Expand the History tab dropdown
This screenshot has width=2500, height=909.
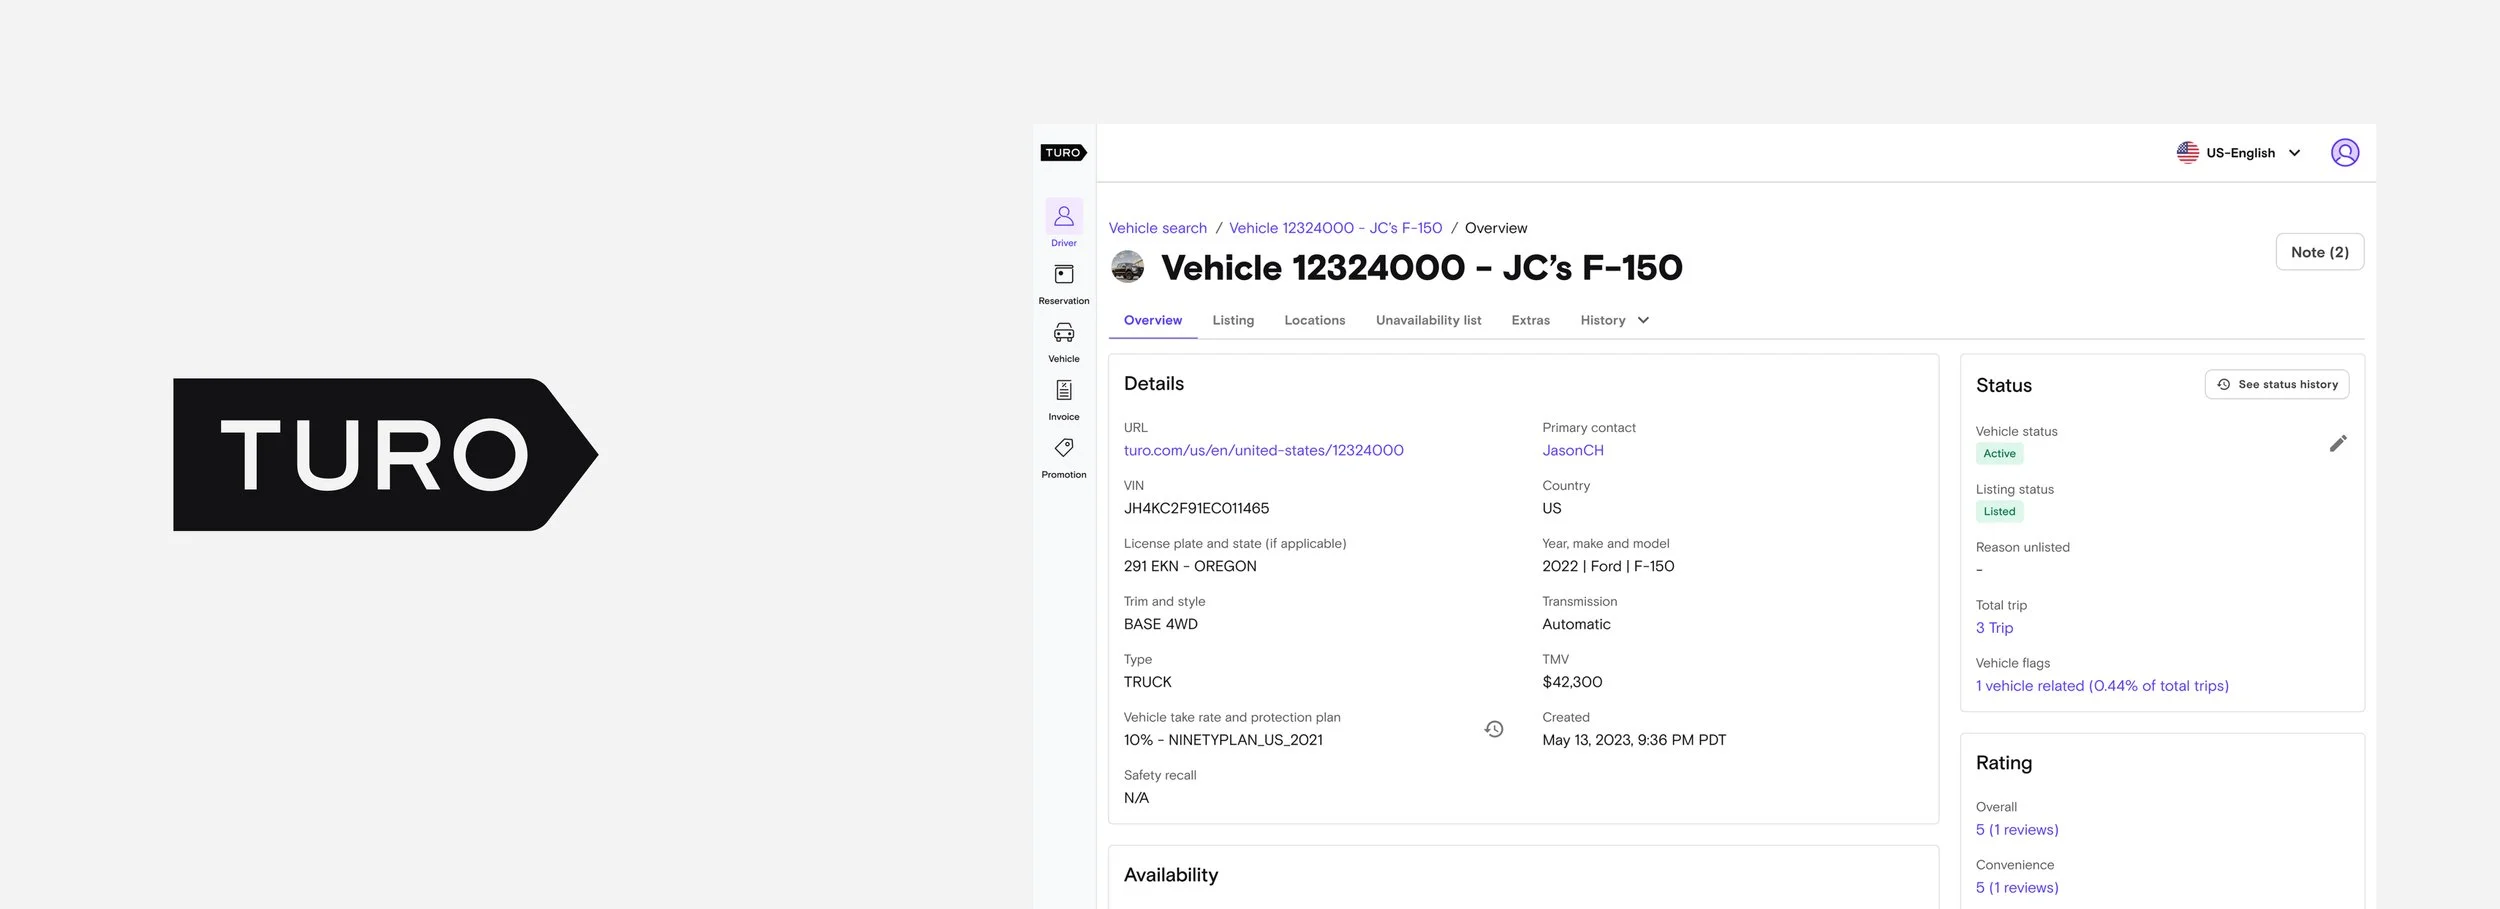(1614, 320)
